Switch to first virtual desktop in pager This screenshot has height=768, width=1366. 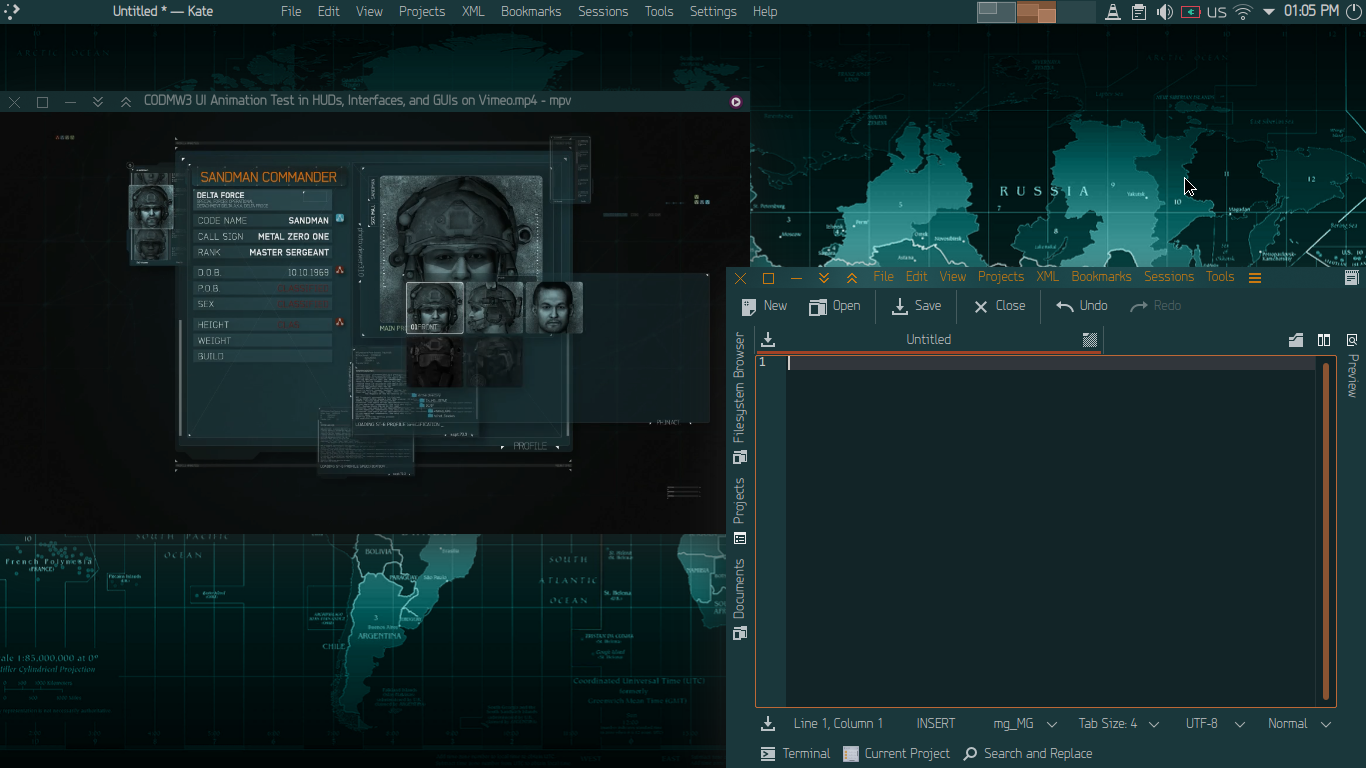coord(996,12)
